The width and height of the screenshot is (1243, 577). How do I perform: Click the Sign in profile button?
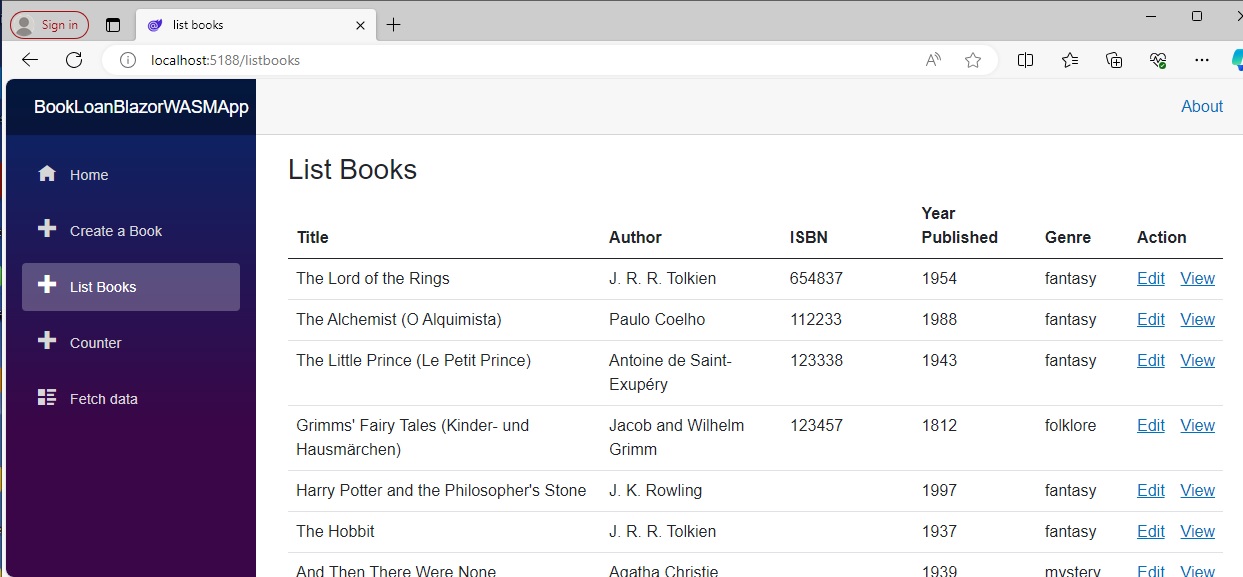49,25
